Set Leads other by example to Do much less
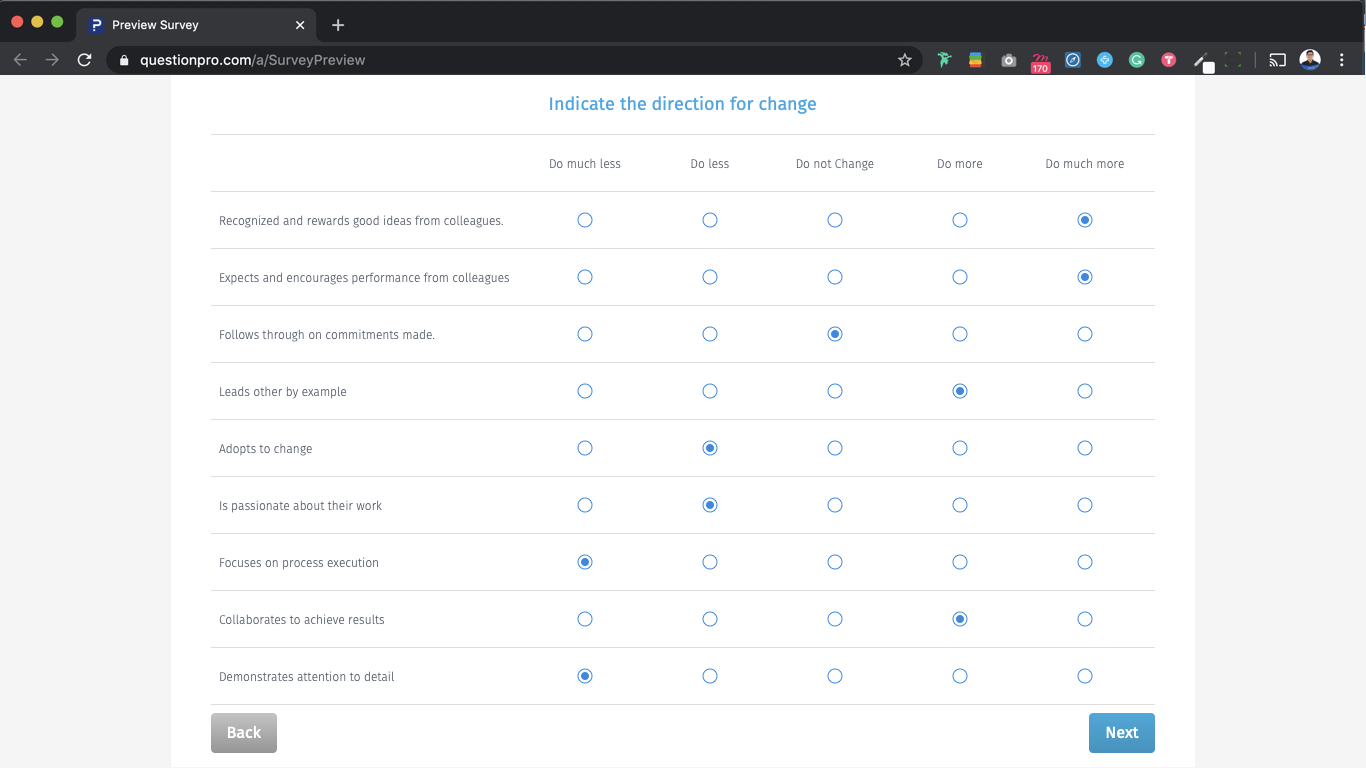The width and height of the screenshot is (1366, 768). coord(585,391)
